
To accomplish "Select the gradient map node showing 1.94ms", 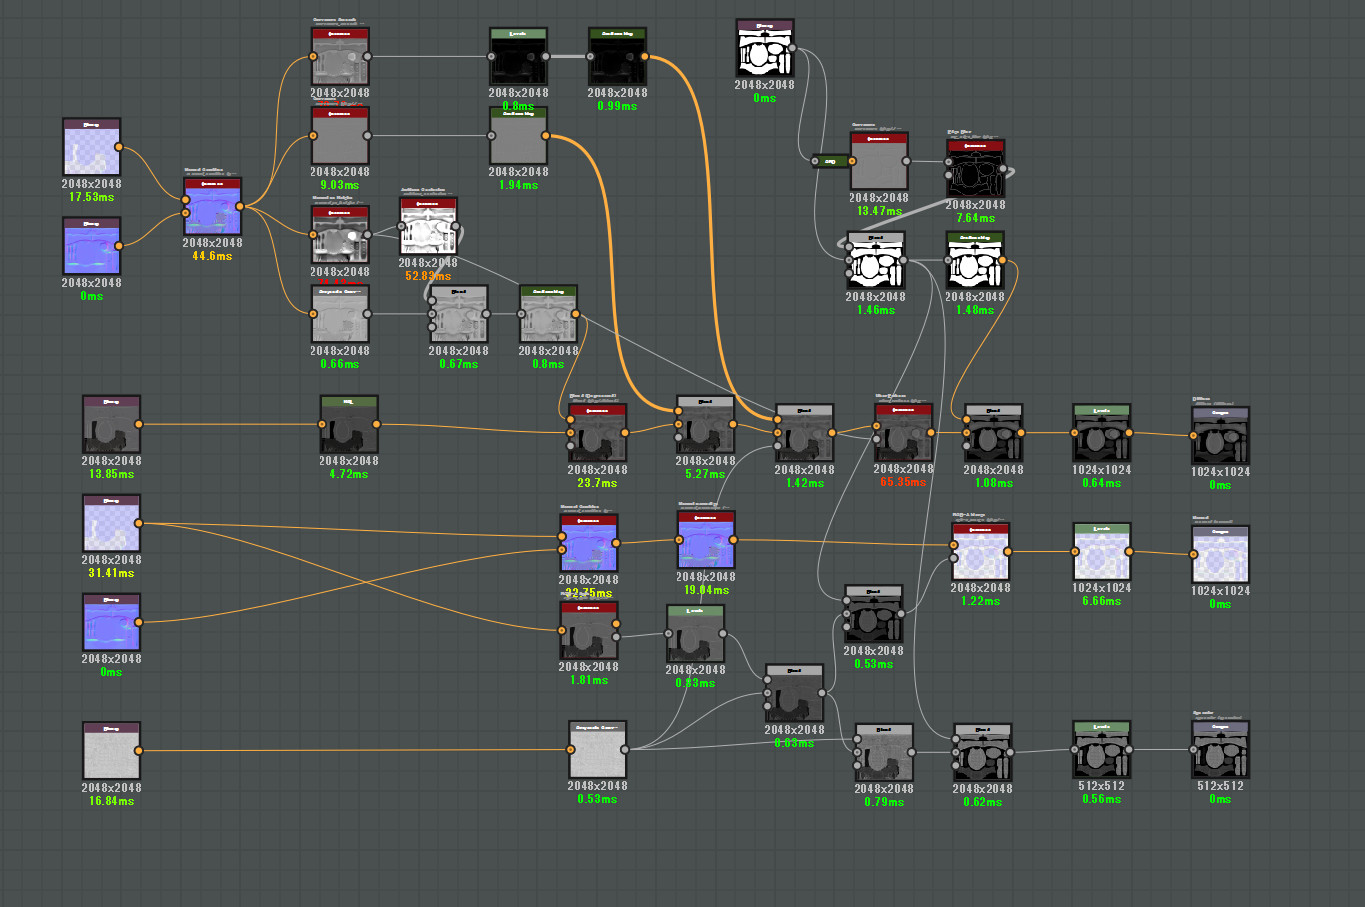I will 518,136.
